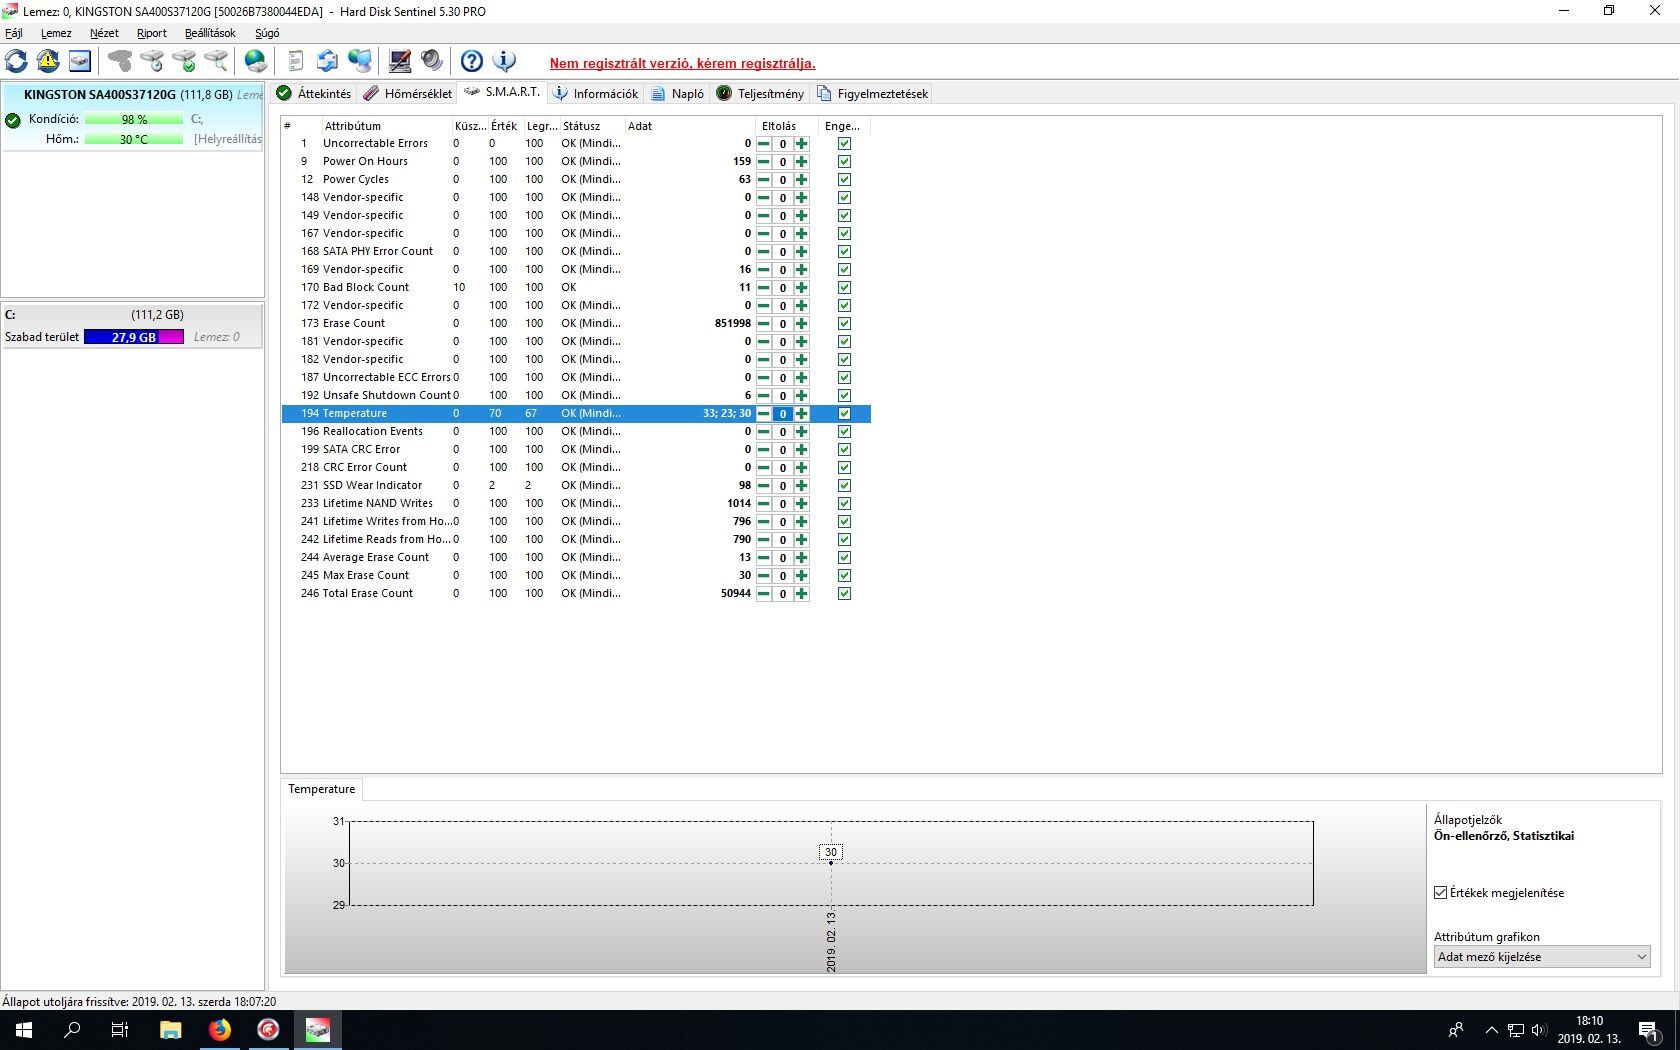Image resolution: width=1680 pixels, height=1050 pixels.
Task: Click the plus offset button for Power Cycles
Action: point(801,180)
